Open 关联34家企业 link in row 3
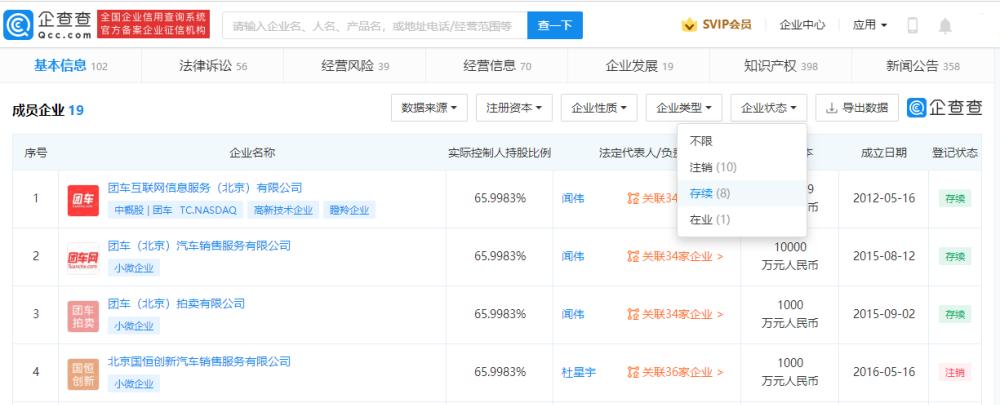The image size is (1000, 405). [682, 314]
